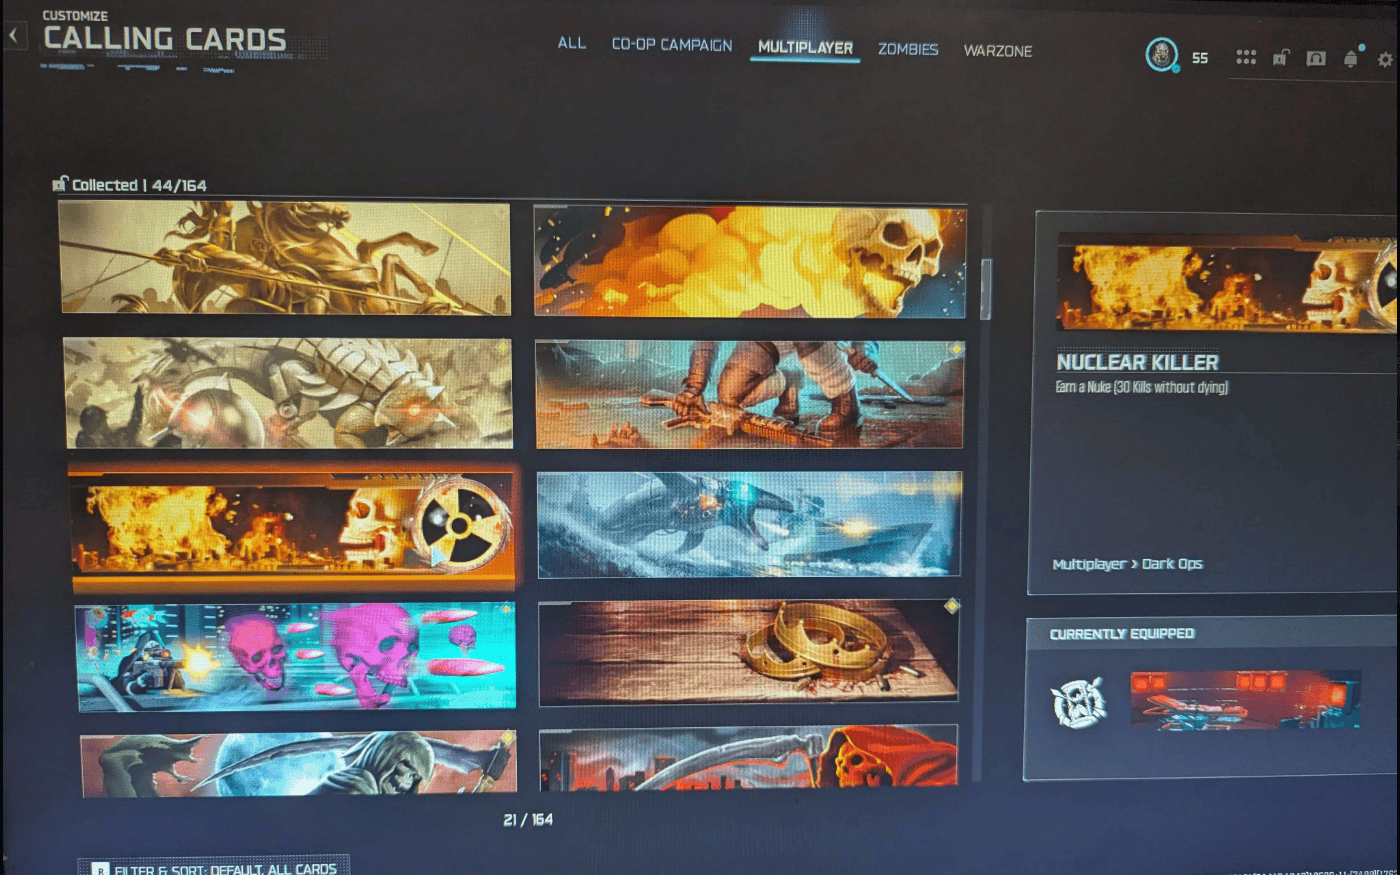
Task: Select the gold rings on wood card
Action: [x=749, y=653]
